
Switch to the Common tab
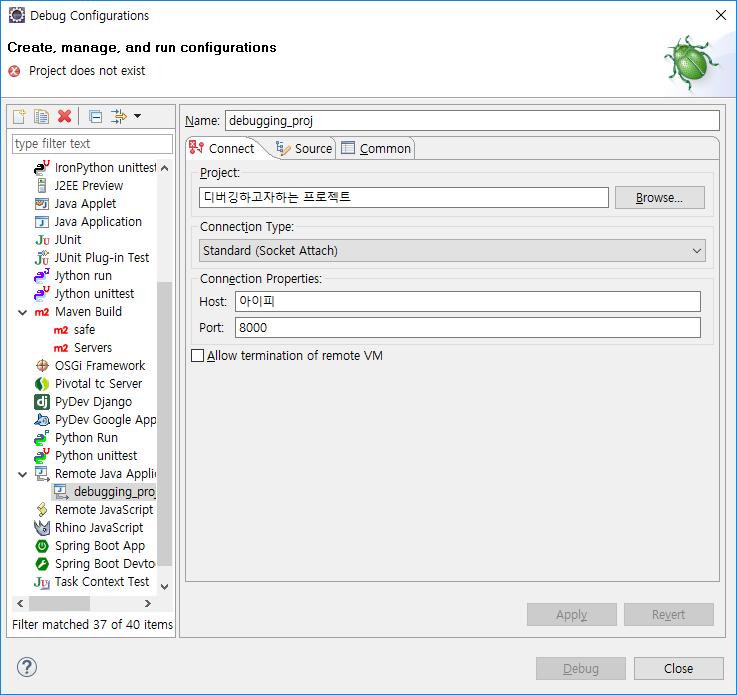[x=376, y=148]
